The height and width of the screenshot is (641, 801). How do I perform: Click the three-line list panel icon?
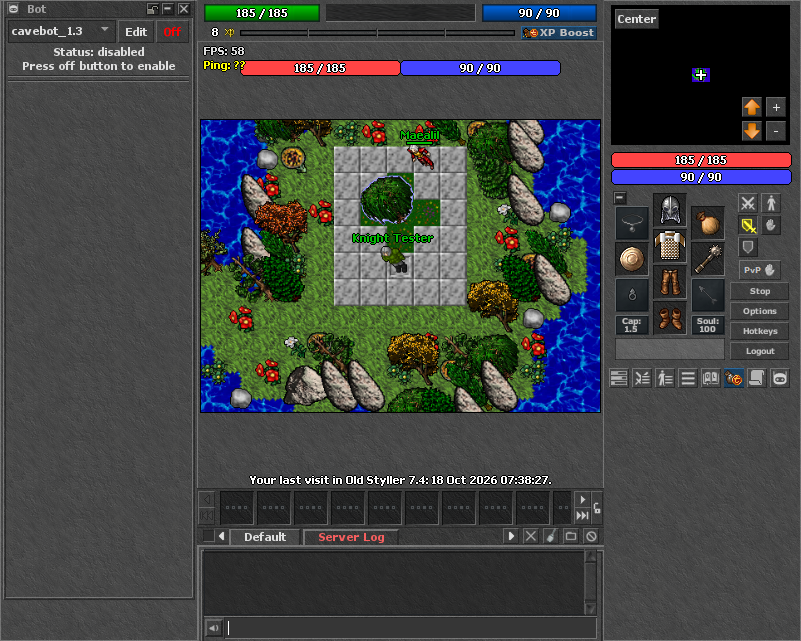[688, 378]
